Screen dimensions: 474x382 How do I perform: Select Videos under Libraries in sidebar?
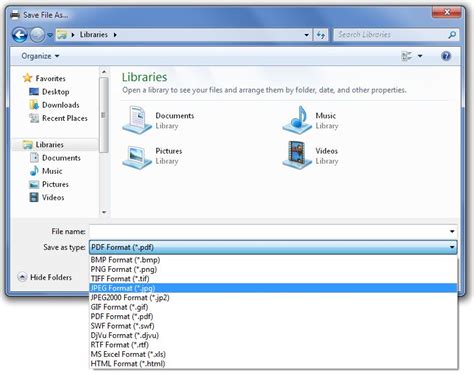[x=47, y=197]
